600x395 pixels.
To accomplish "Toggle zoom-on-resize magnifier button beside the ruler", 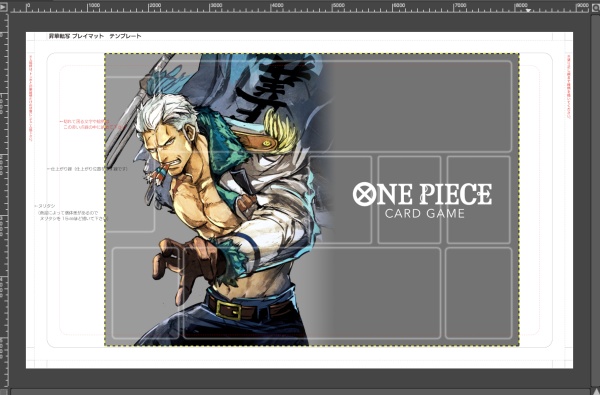I will click(x=596, y=7).
